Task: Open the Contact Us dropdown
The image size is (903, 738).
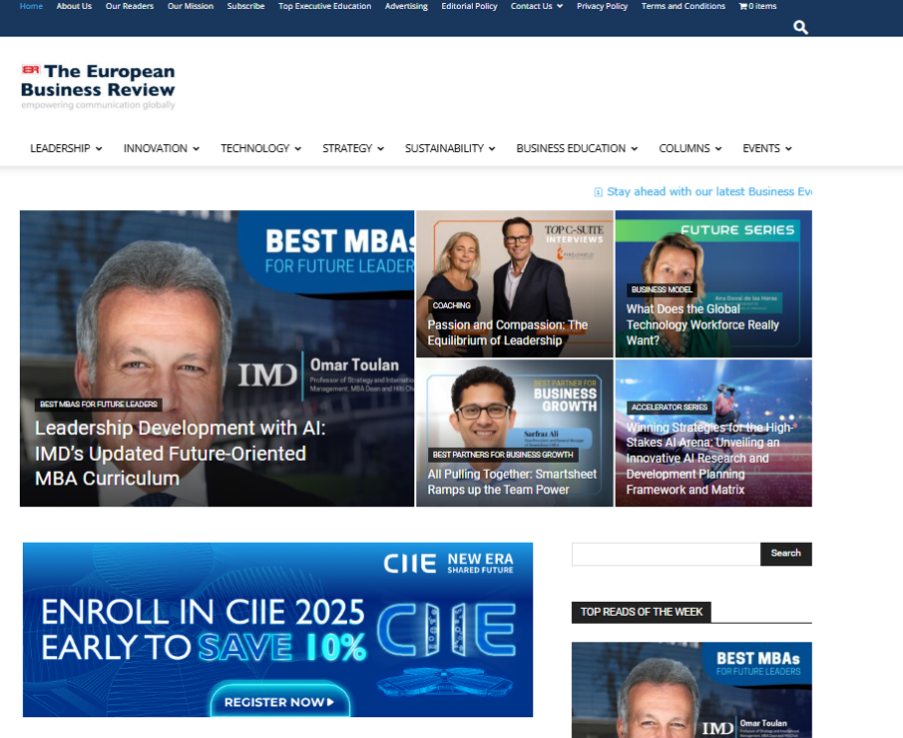Action: [x=537, y=6]
